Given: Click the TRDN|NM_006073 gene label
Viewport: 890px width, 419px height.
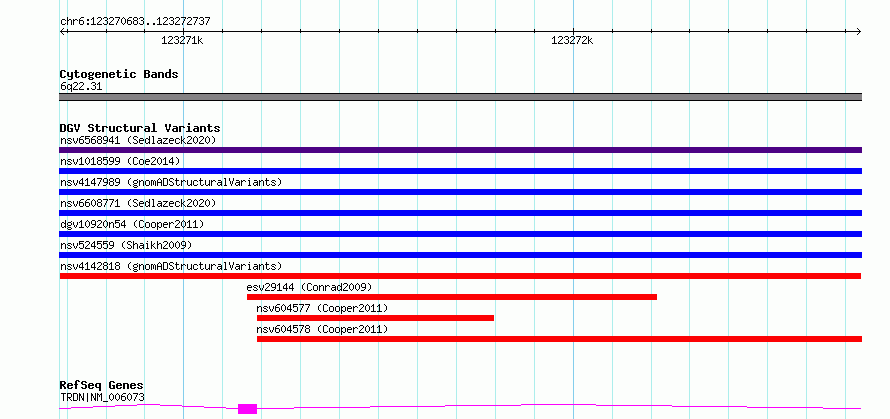Looking at the screenshot, I should click(x=102, y=397).
